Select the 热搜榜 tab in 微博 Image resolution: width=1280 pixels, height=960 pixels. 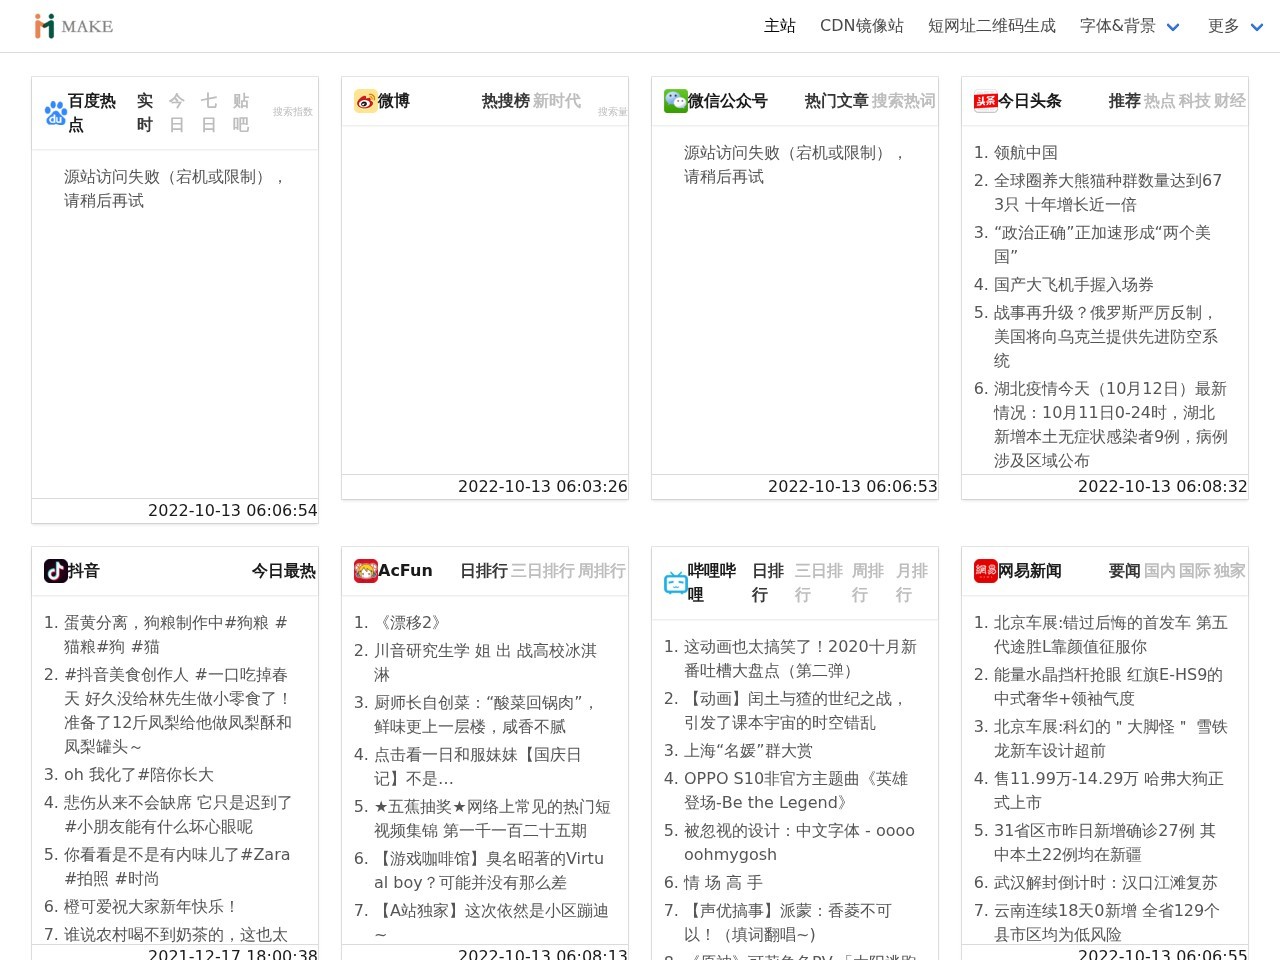[505, 101]
